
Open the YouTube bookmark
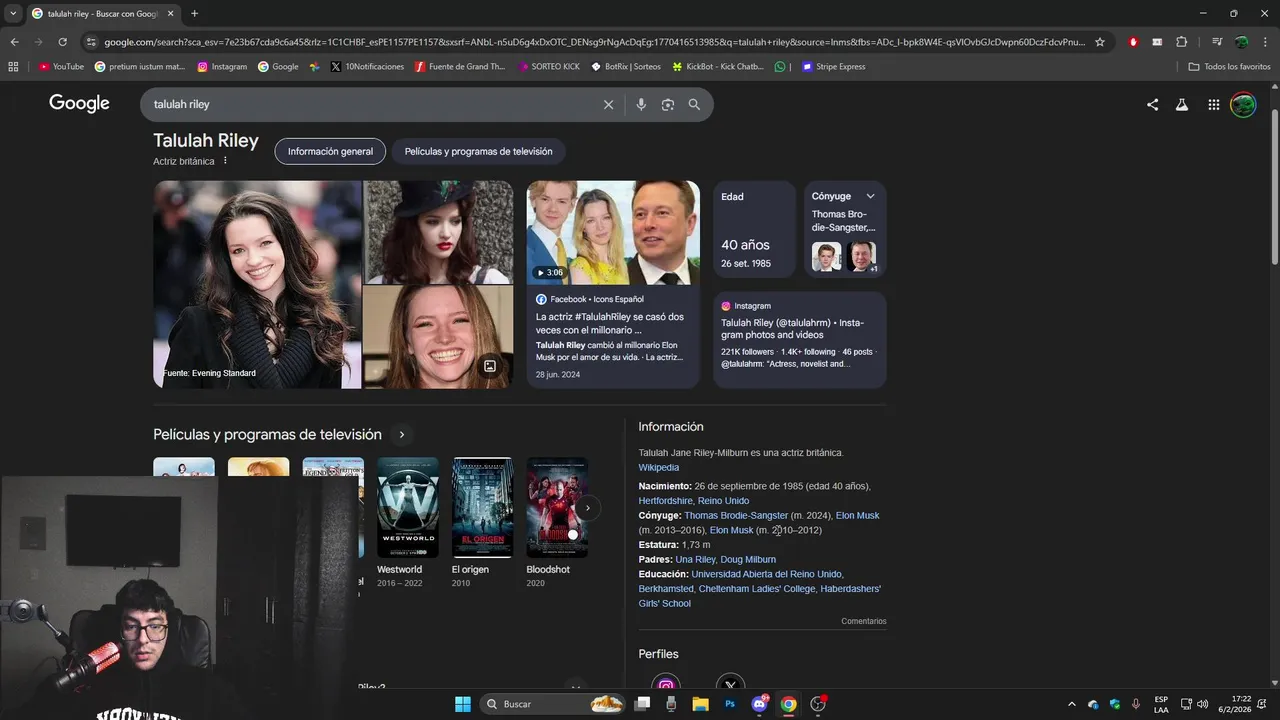61,67
